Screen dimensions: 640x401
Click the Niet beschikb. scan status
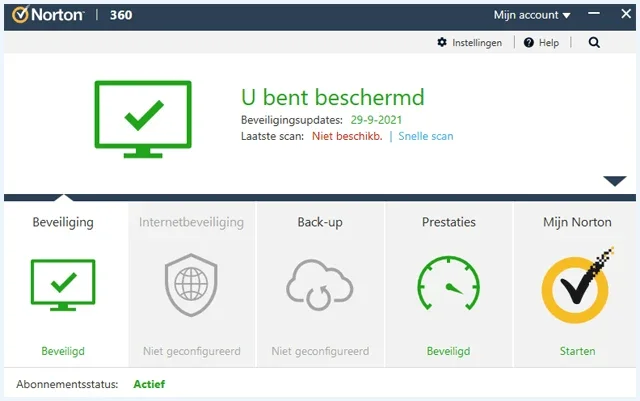pyautogui.click(x=347, y=136)
